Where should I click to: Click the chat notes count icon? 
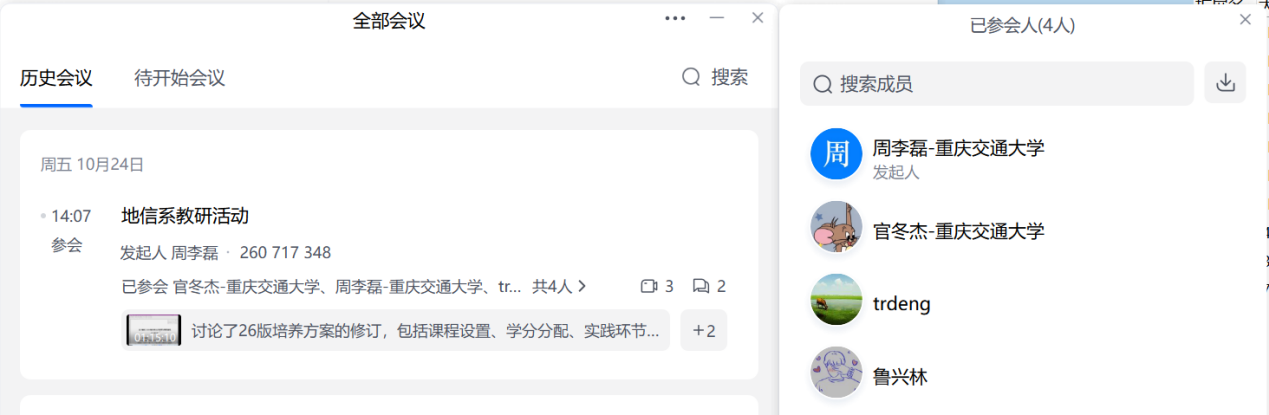point(700,286)
